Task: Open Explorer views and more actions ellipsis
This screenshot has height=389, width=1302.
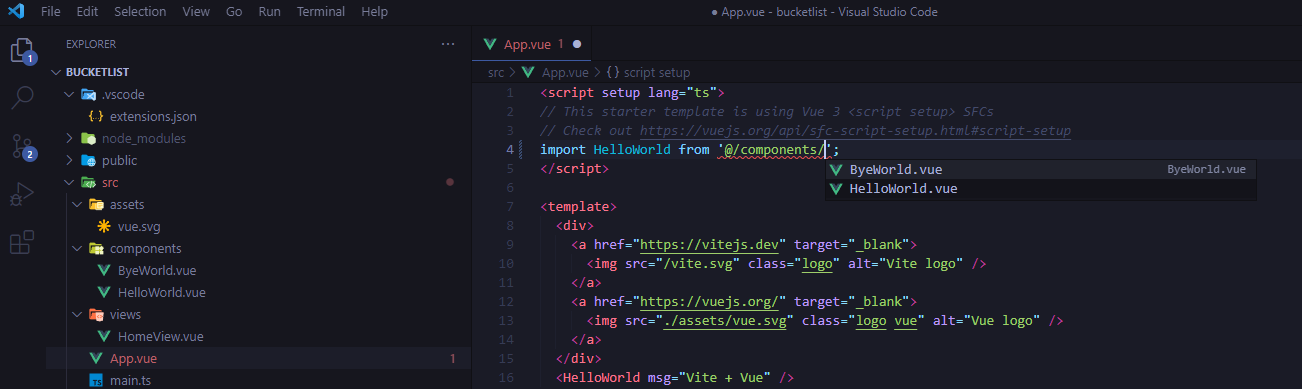Action: pyautogui.click(x=447, y=44)
